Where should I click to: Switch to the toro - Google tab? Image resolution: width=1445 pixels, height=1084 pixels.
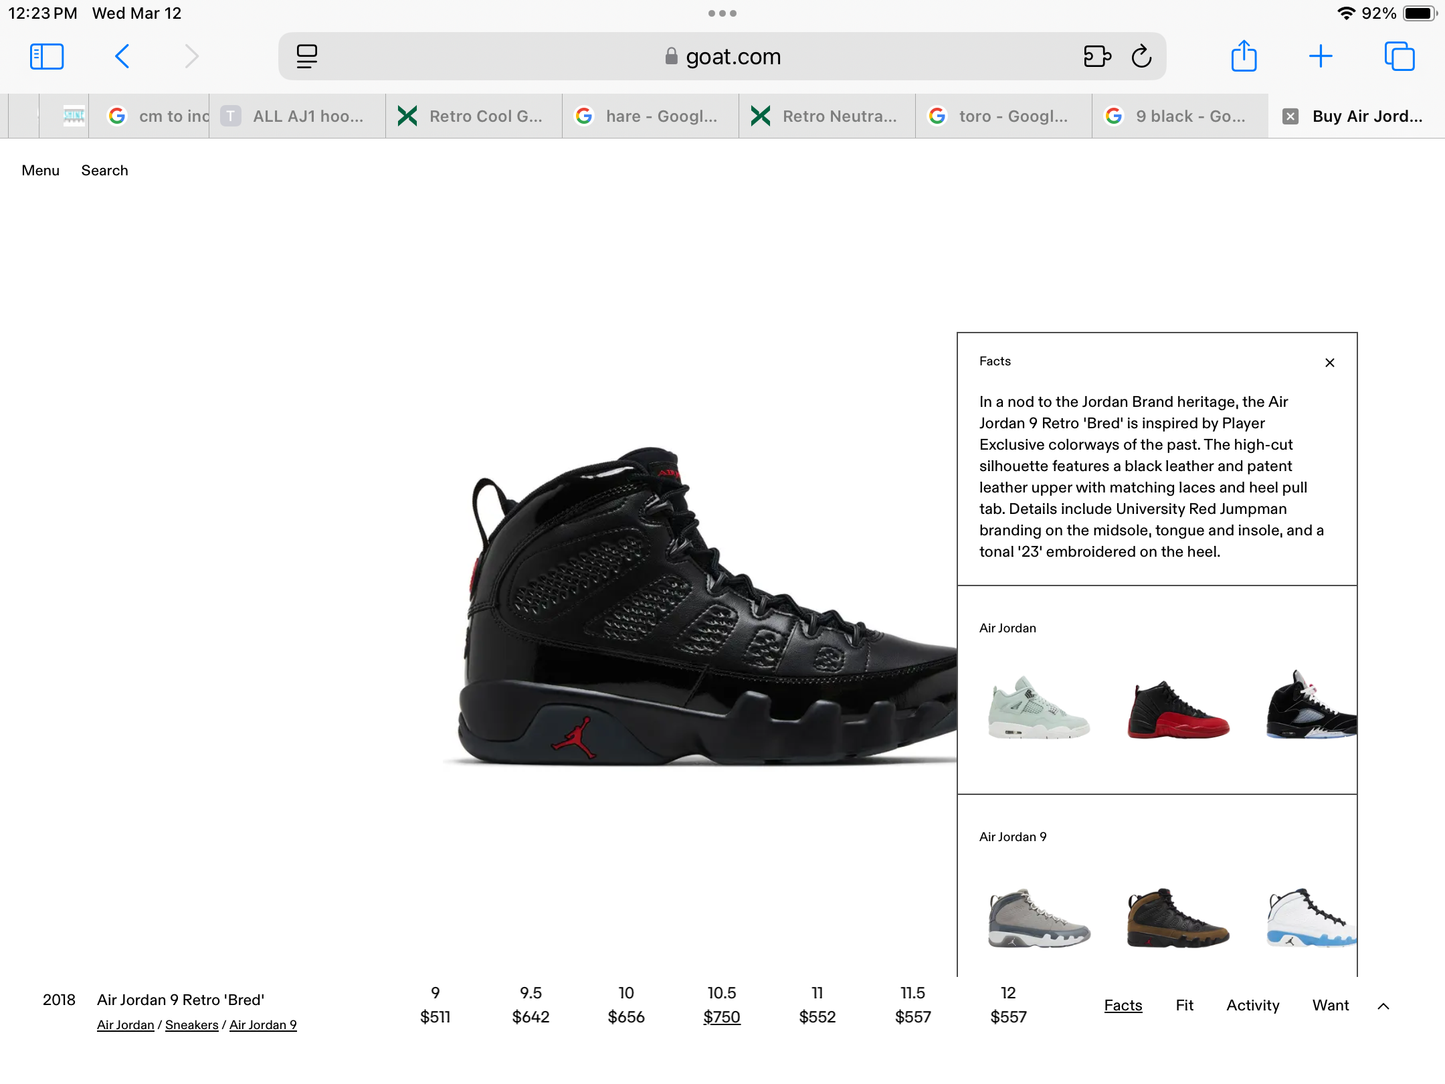click(1004, 116)
